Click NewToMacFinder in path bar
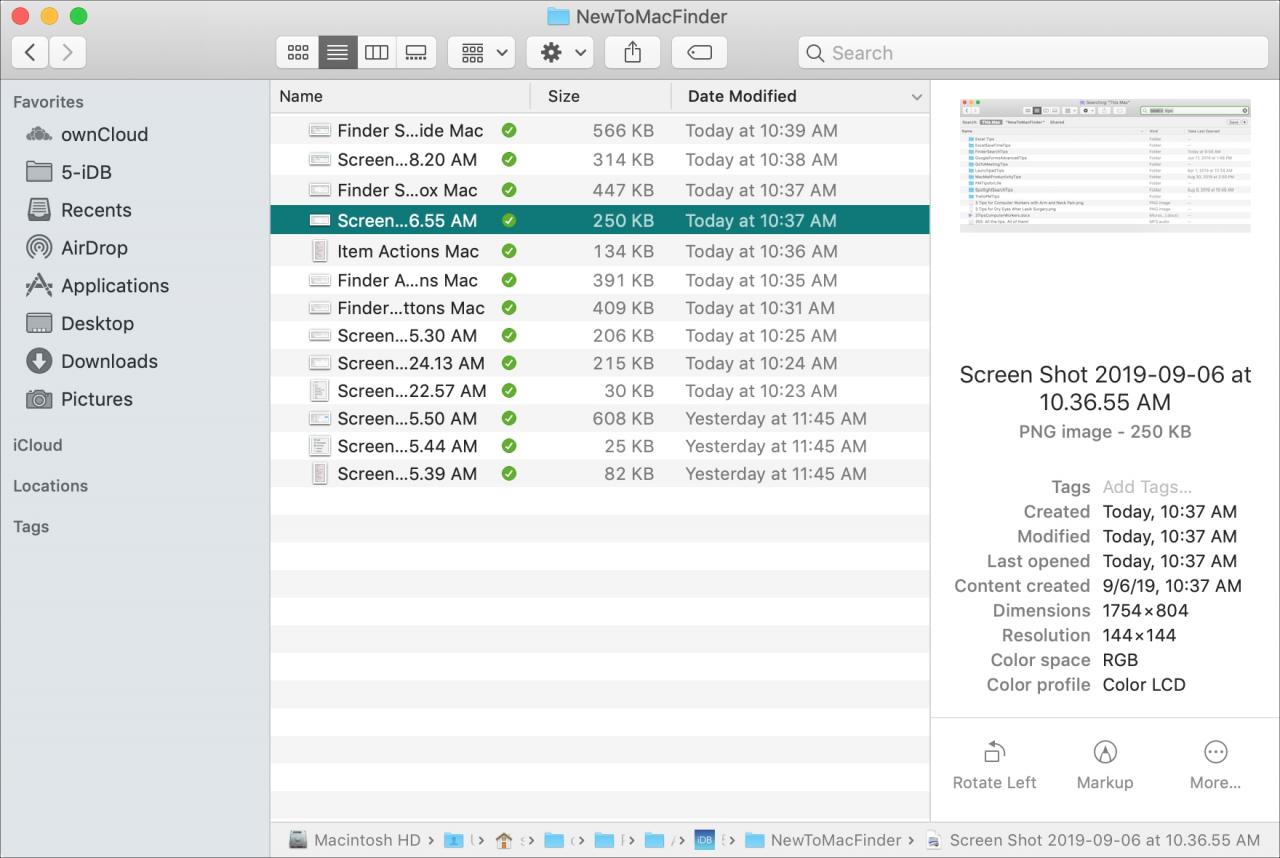 coord(823,840)
